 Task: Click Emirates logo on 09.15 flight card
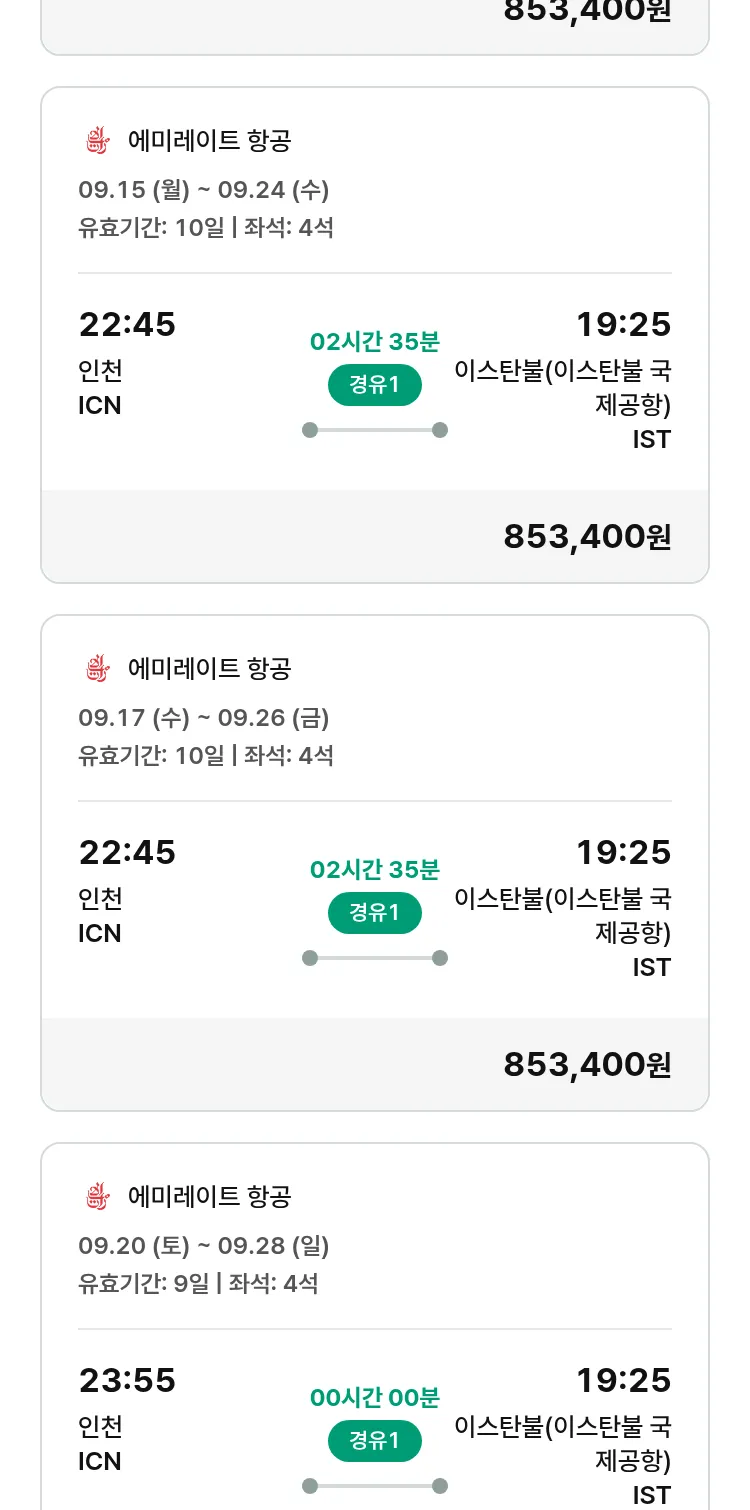(x=97, y=141)
